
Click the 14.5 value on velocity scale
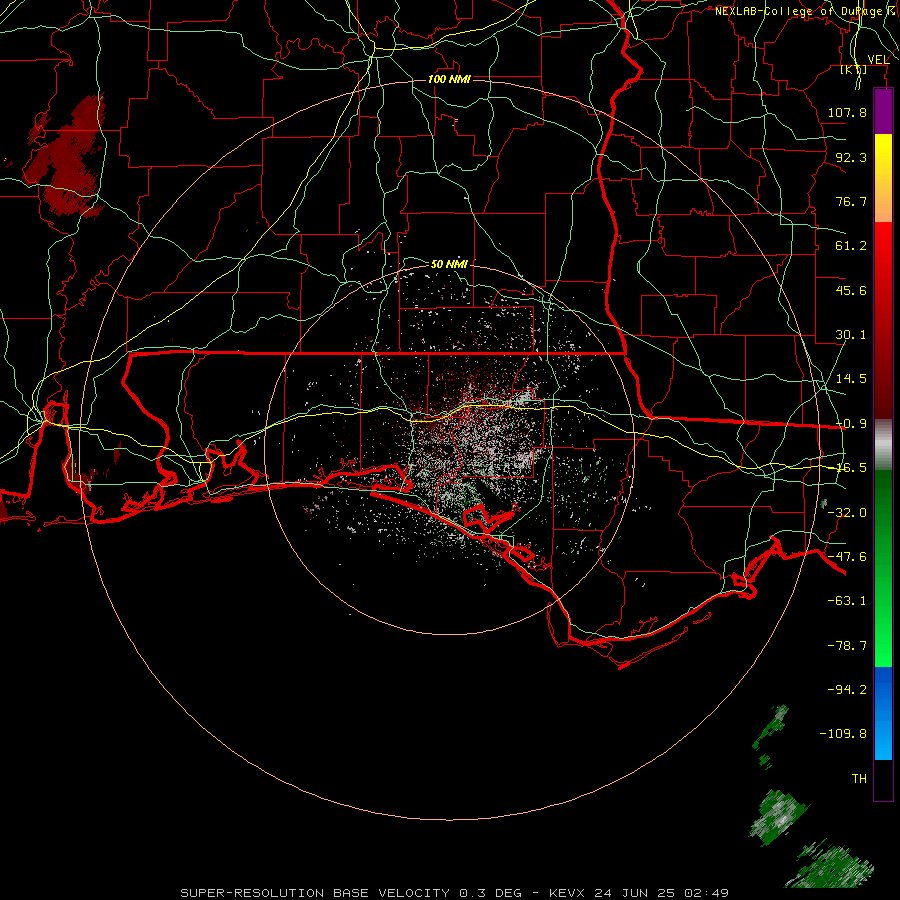pyautogui.click(x=851, y=379)
